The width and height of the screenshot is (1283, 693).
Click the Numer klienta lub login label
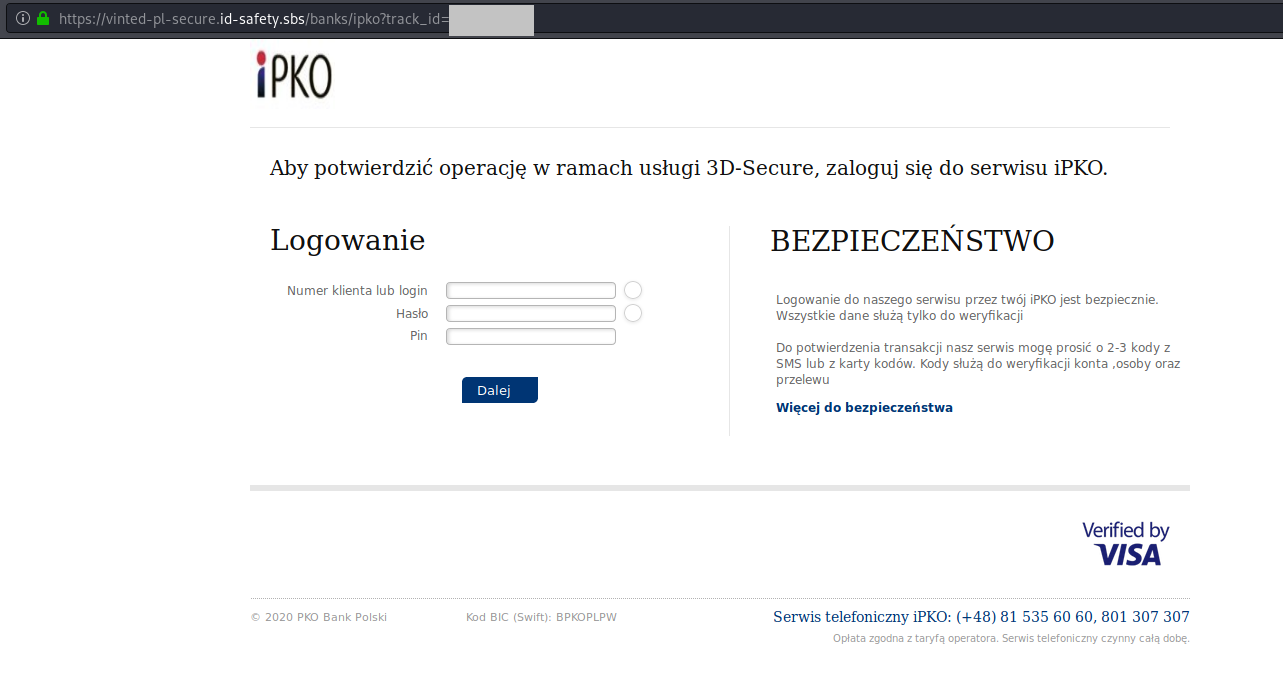357,291
